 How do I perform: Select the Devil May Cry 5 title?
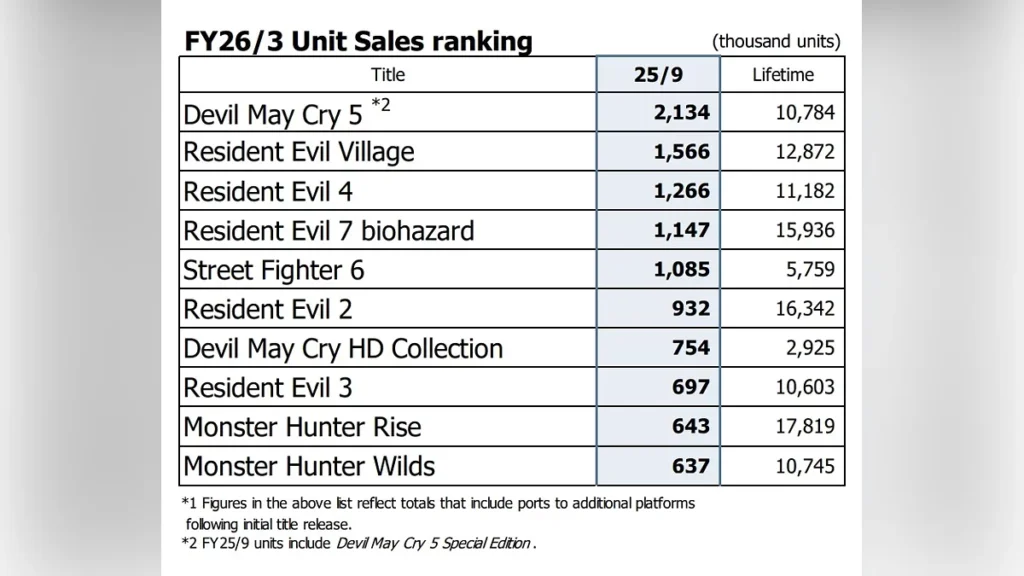coord(273,114)
